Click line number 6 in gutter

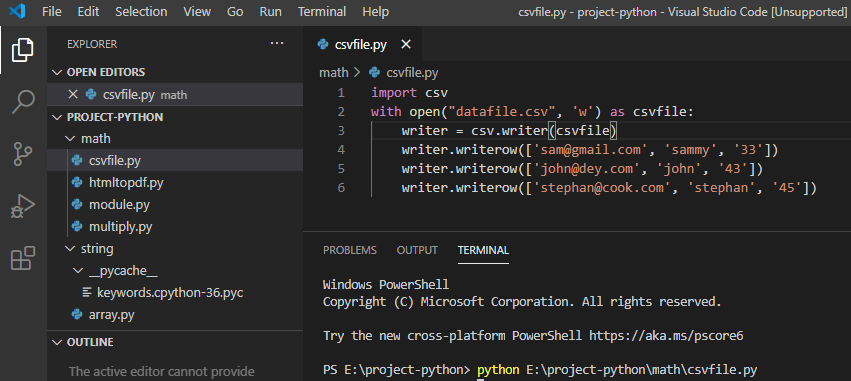[341, 188]
